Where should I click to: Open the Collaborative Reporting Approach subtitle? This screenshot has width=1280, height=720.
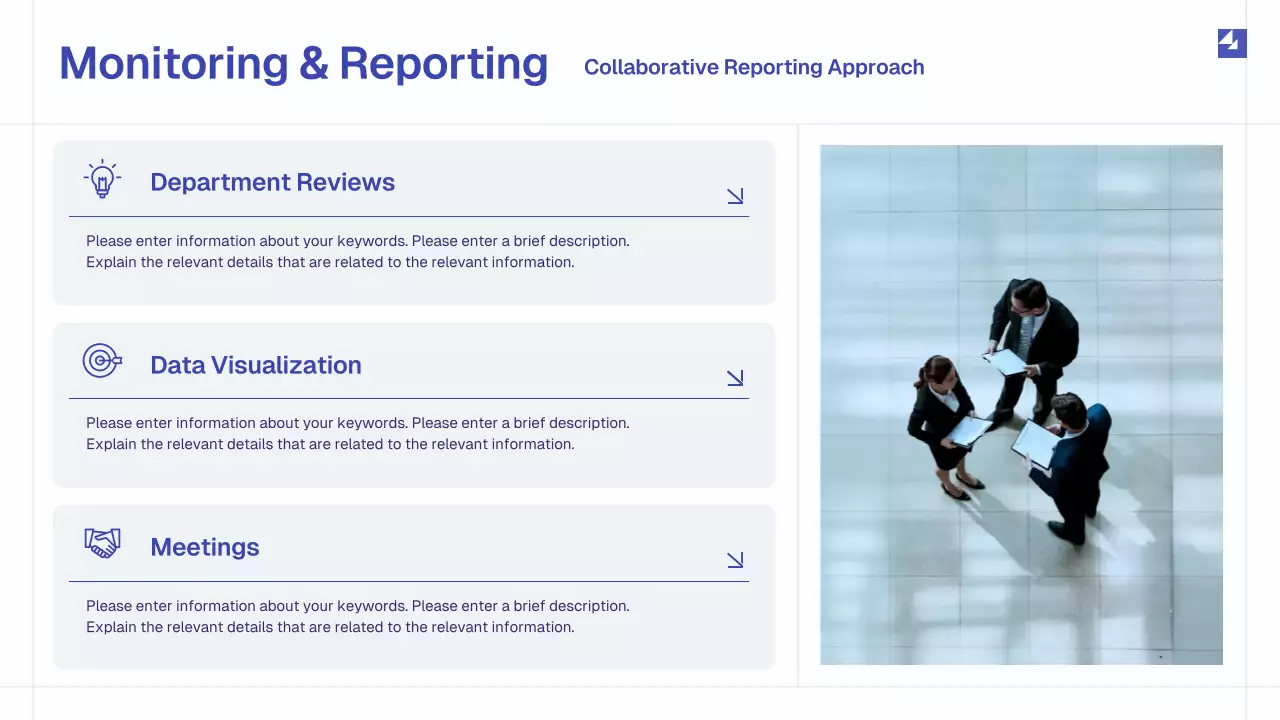[x=754, y=67]
